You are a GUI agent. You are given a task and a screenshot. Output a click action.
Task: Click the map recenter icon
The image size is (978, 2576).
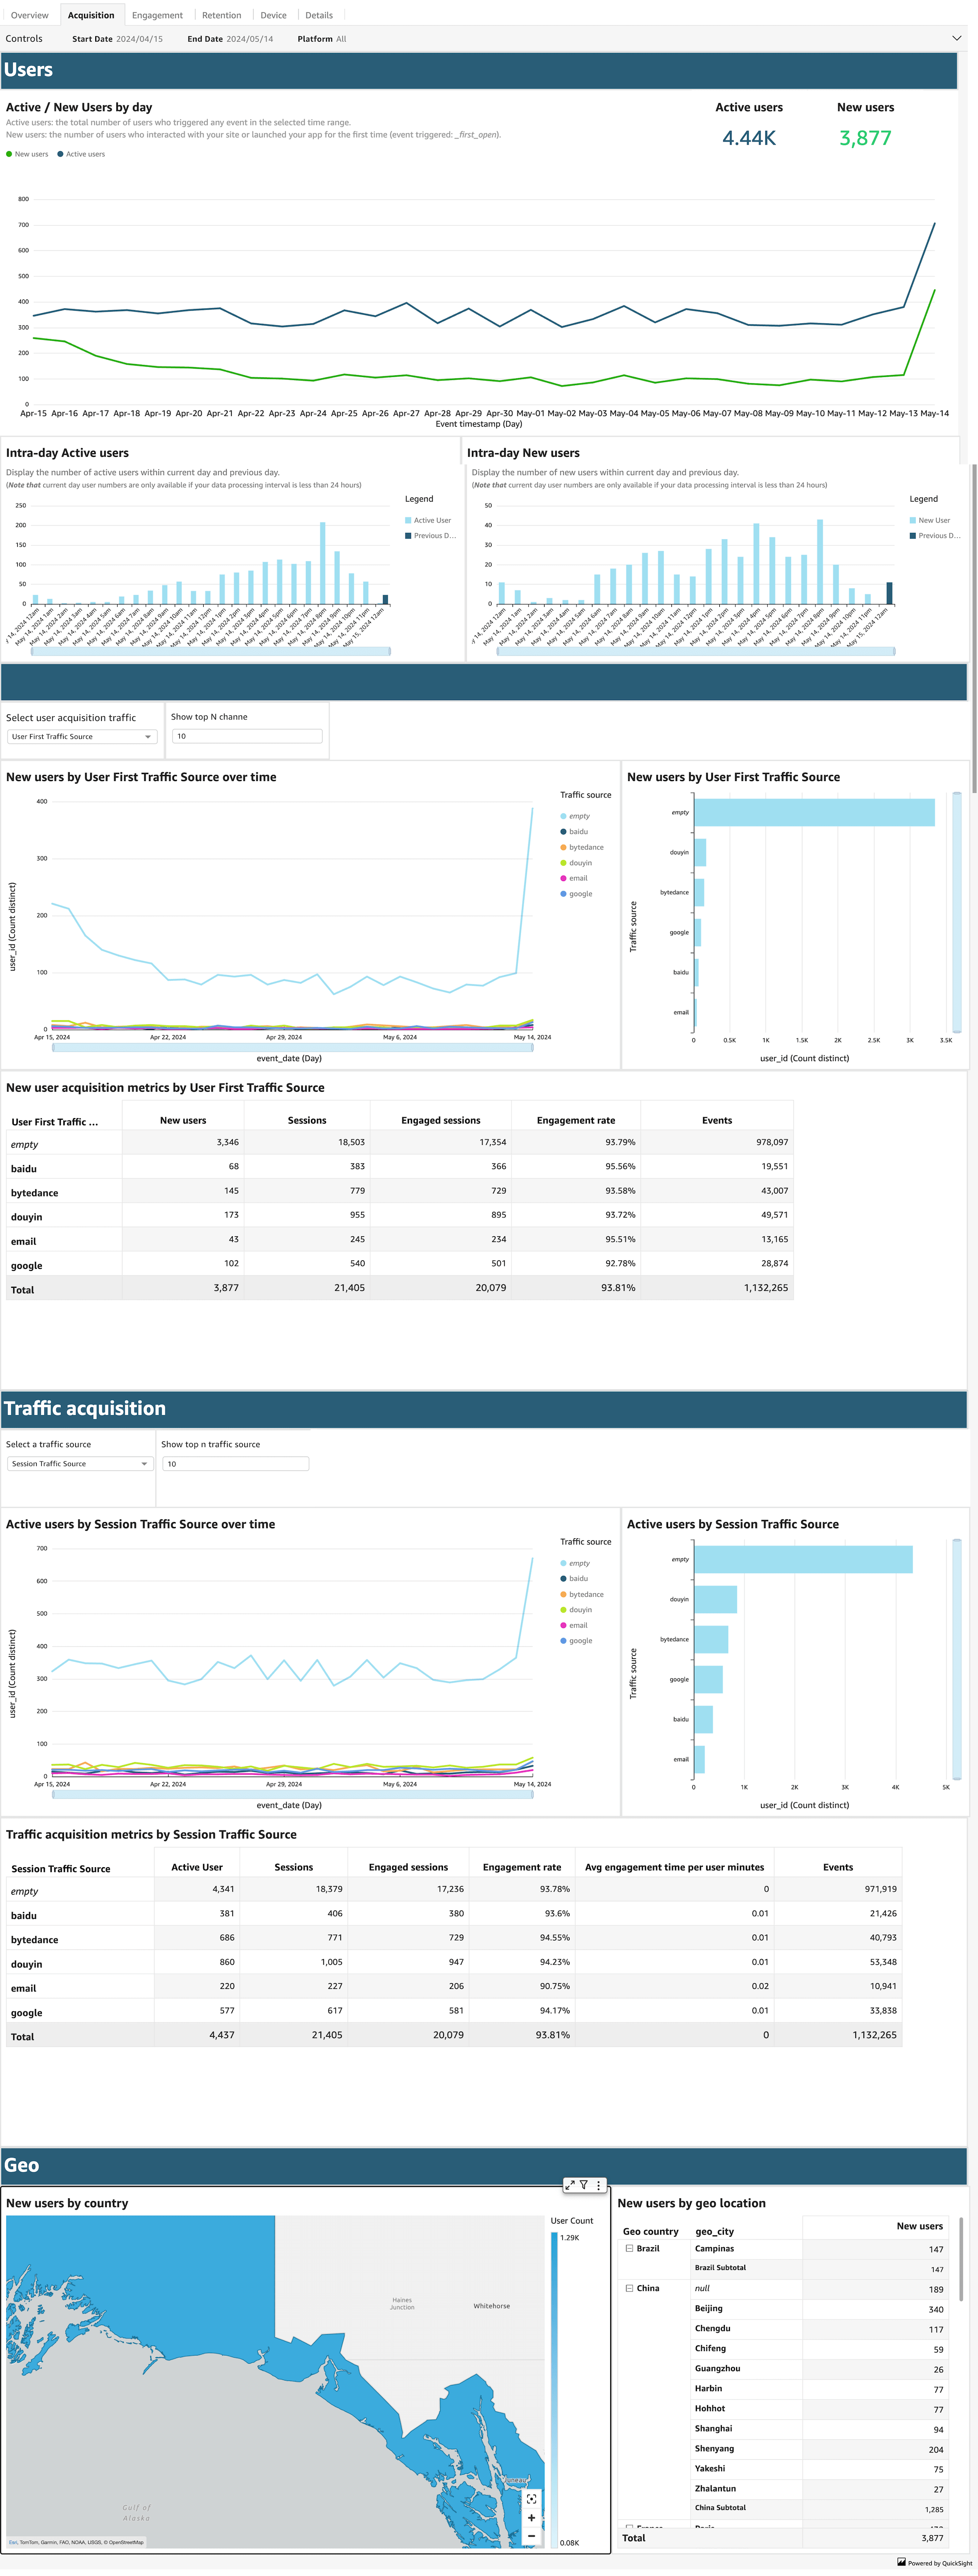pyautogui.click(x=531, y=2498)
